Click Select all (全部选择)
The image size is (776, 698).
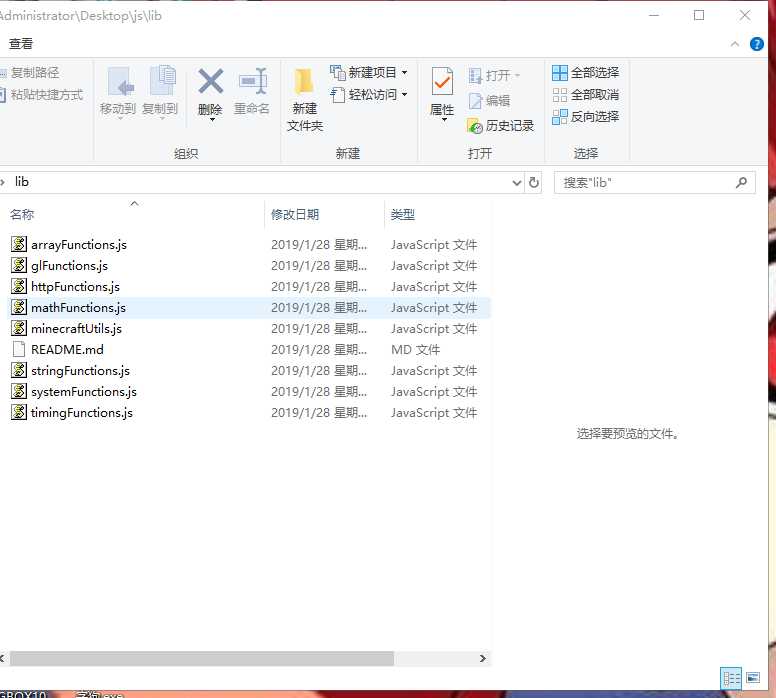pos(585,73)
